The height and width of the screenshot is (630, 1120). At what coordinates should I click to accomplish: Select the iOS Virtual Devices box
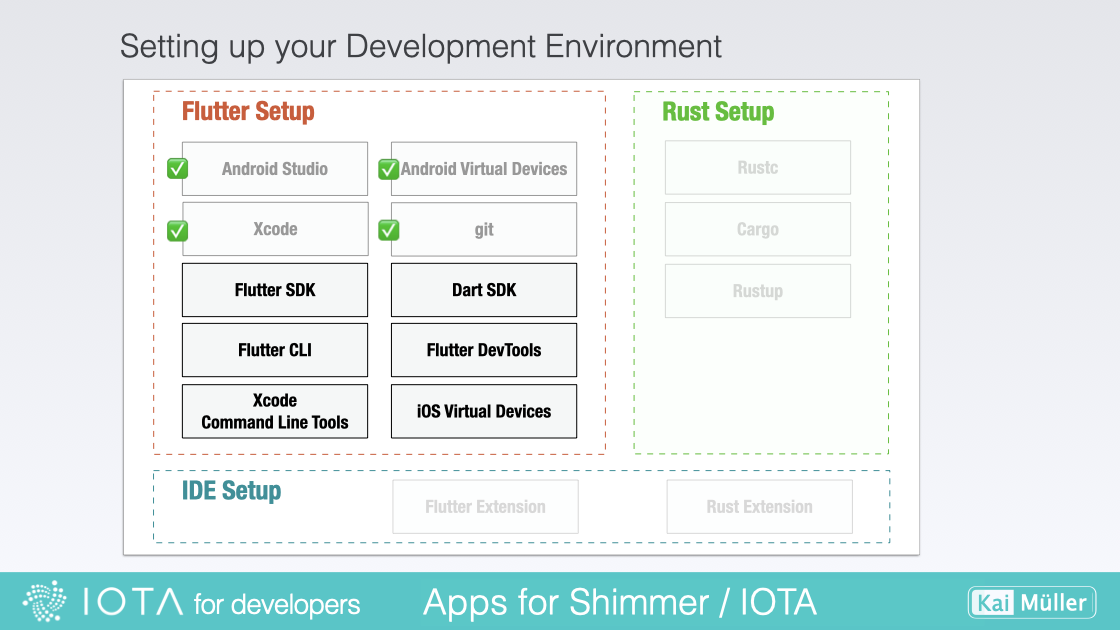click(484, 411)
